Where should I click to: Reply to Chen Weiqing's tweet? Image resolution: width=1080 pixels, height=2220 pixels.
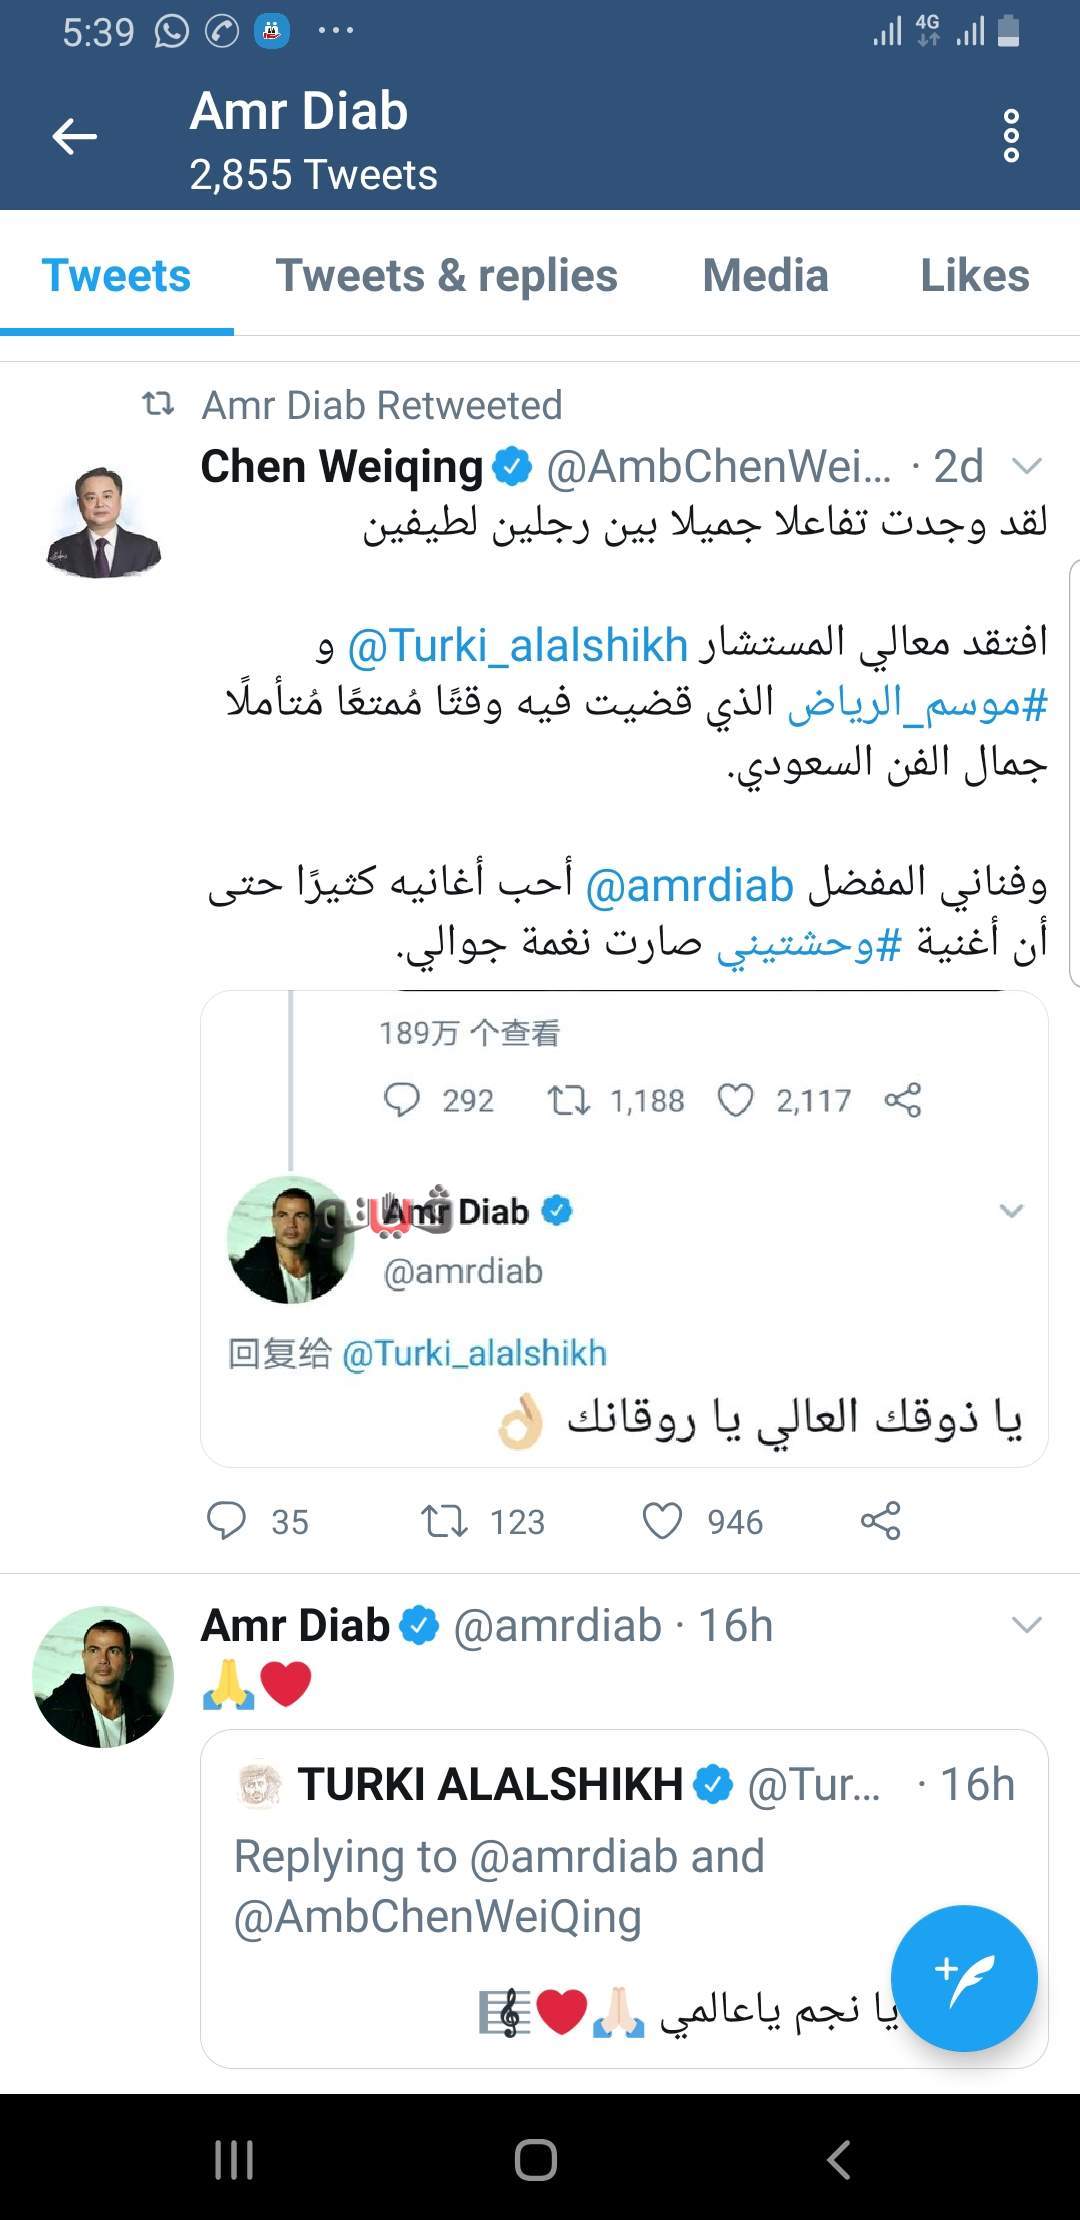click(227, 1520)
